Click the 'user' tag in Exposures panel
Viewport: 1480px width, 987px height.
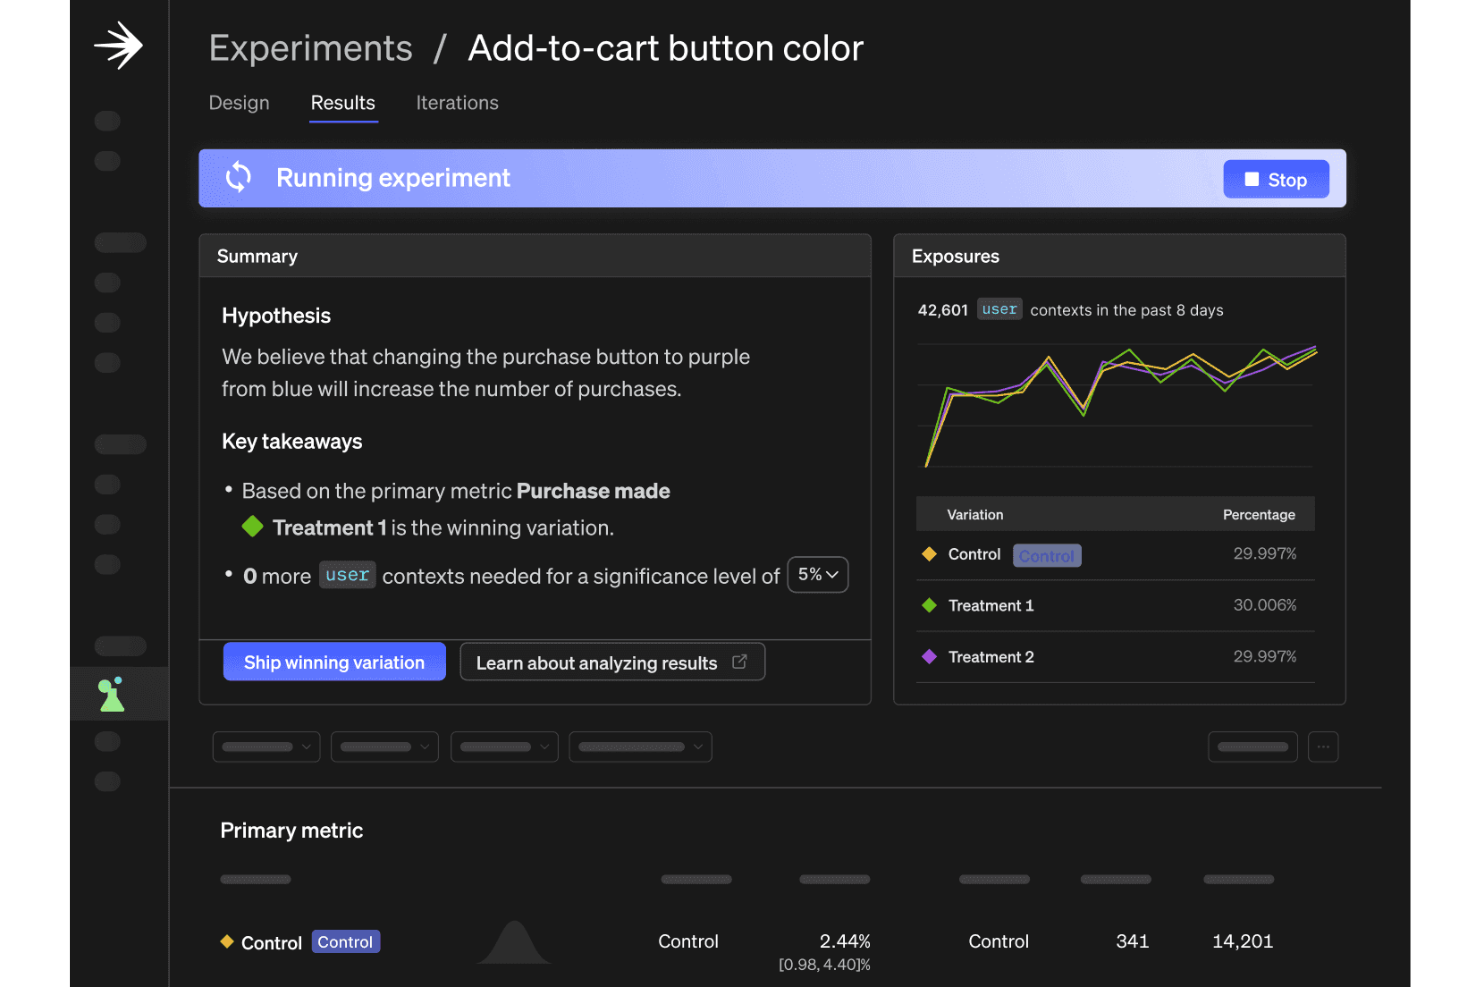click(x=999, y=310)
